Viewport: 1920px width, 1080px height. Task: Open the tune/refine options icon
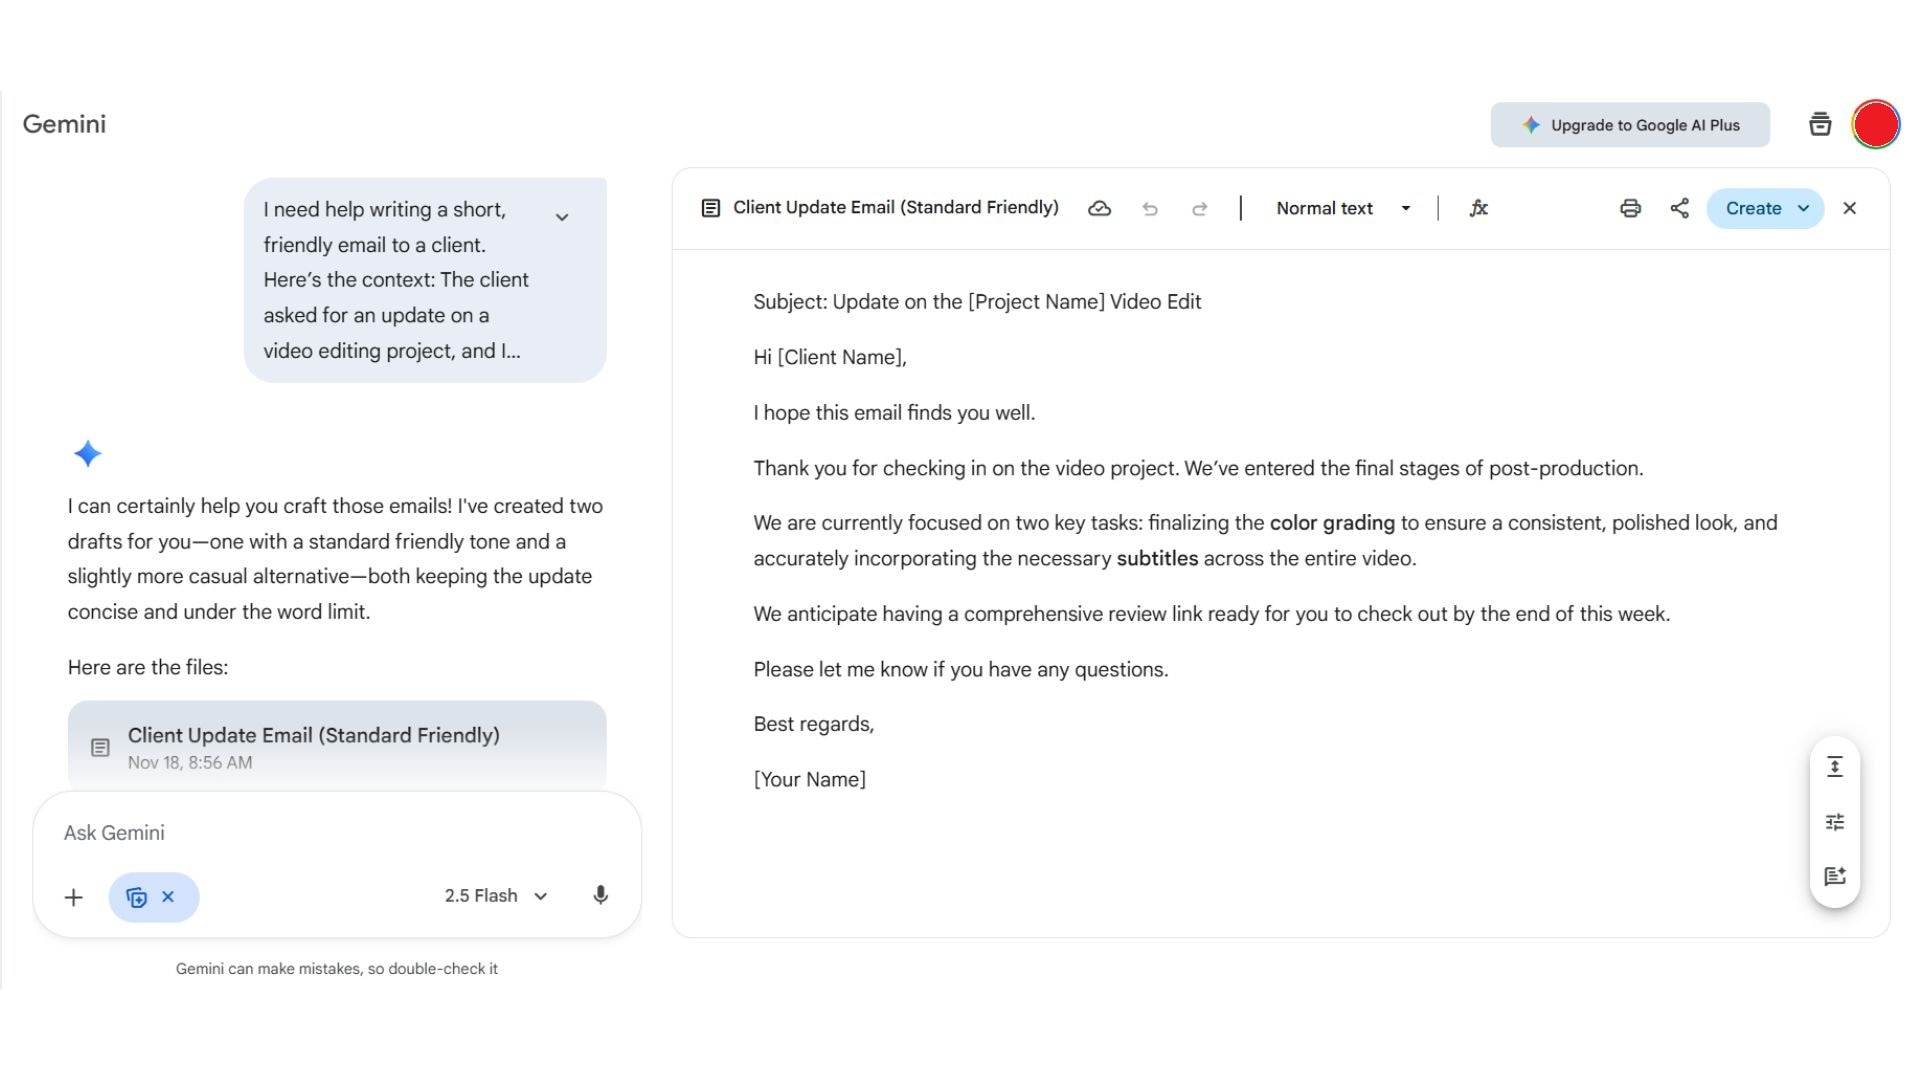1835,821
